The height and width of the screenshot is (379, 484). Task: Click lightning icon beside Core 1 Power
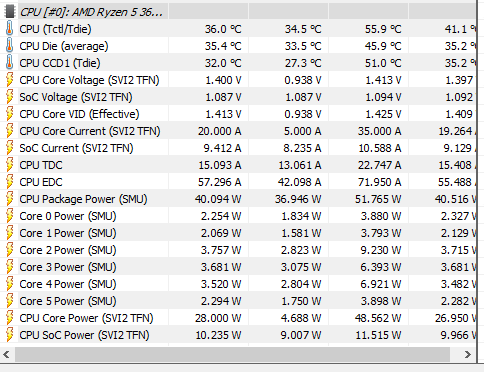tap(10, 233)
